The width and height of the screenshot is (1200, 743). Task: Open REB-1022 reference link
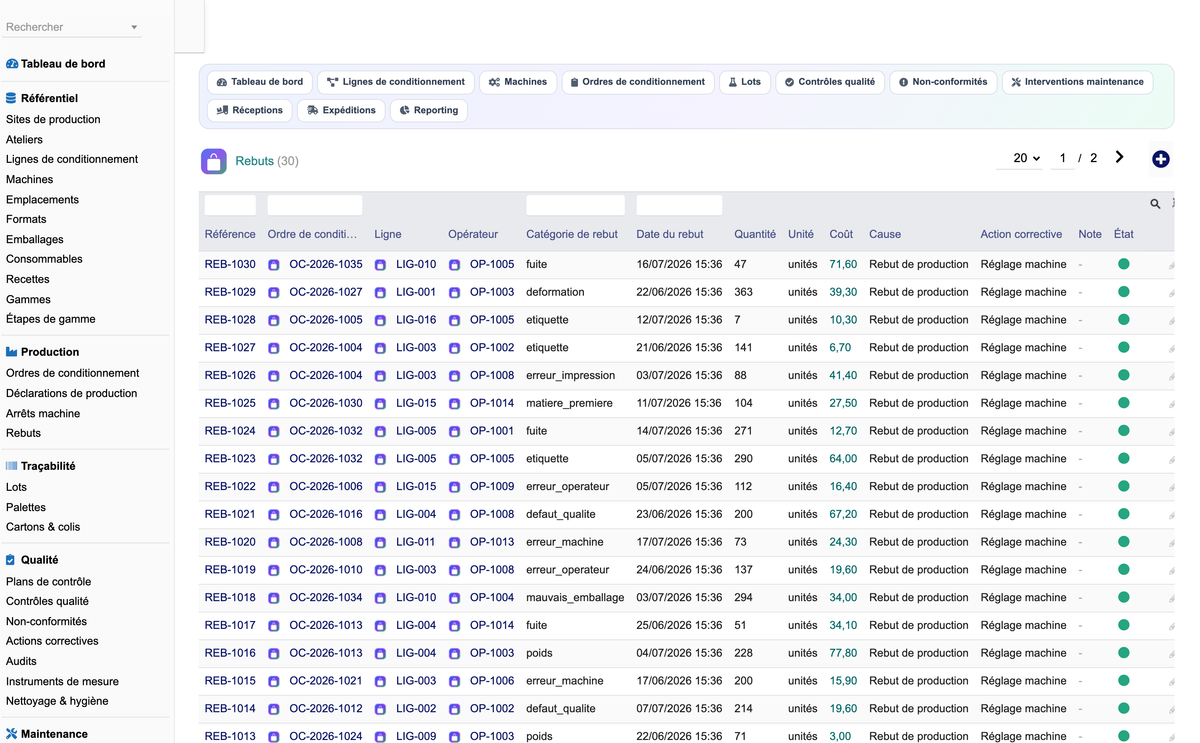(230, 487)
